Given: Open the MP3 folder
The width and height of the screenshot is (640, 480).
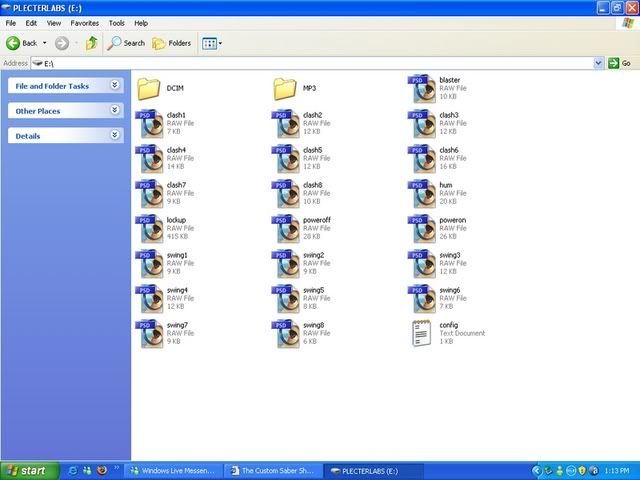Looking at the screenshot, I should click(x=287, y=90).
